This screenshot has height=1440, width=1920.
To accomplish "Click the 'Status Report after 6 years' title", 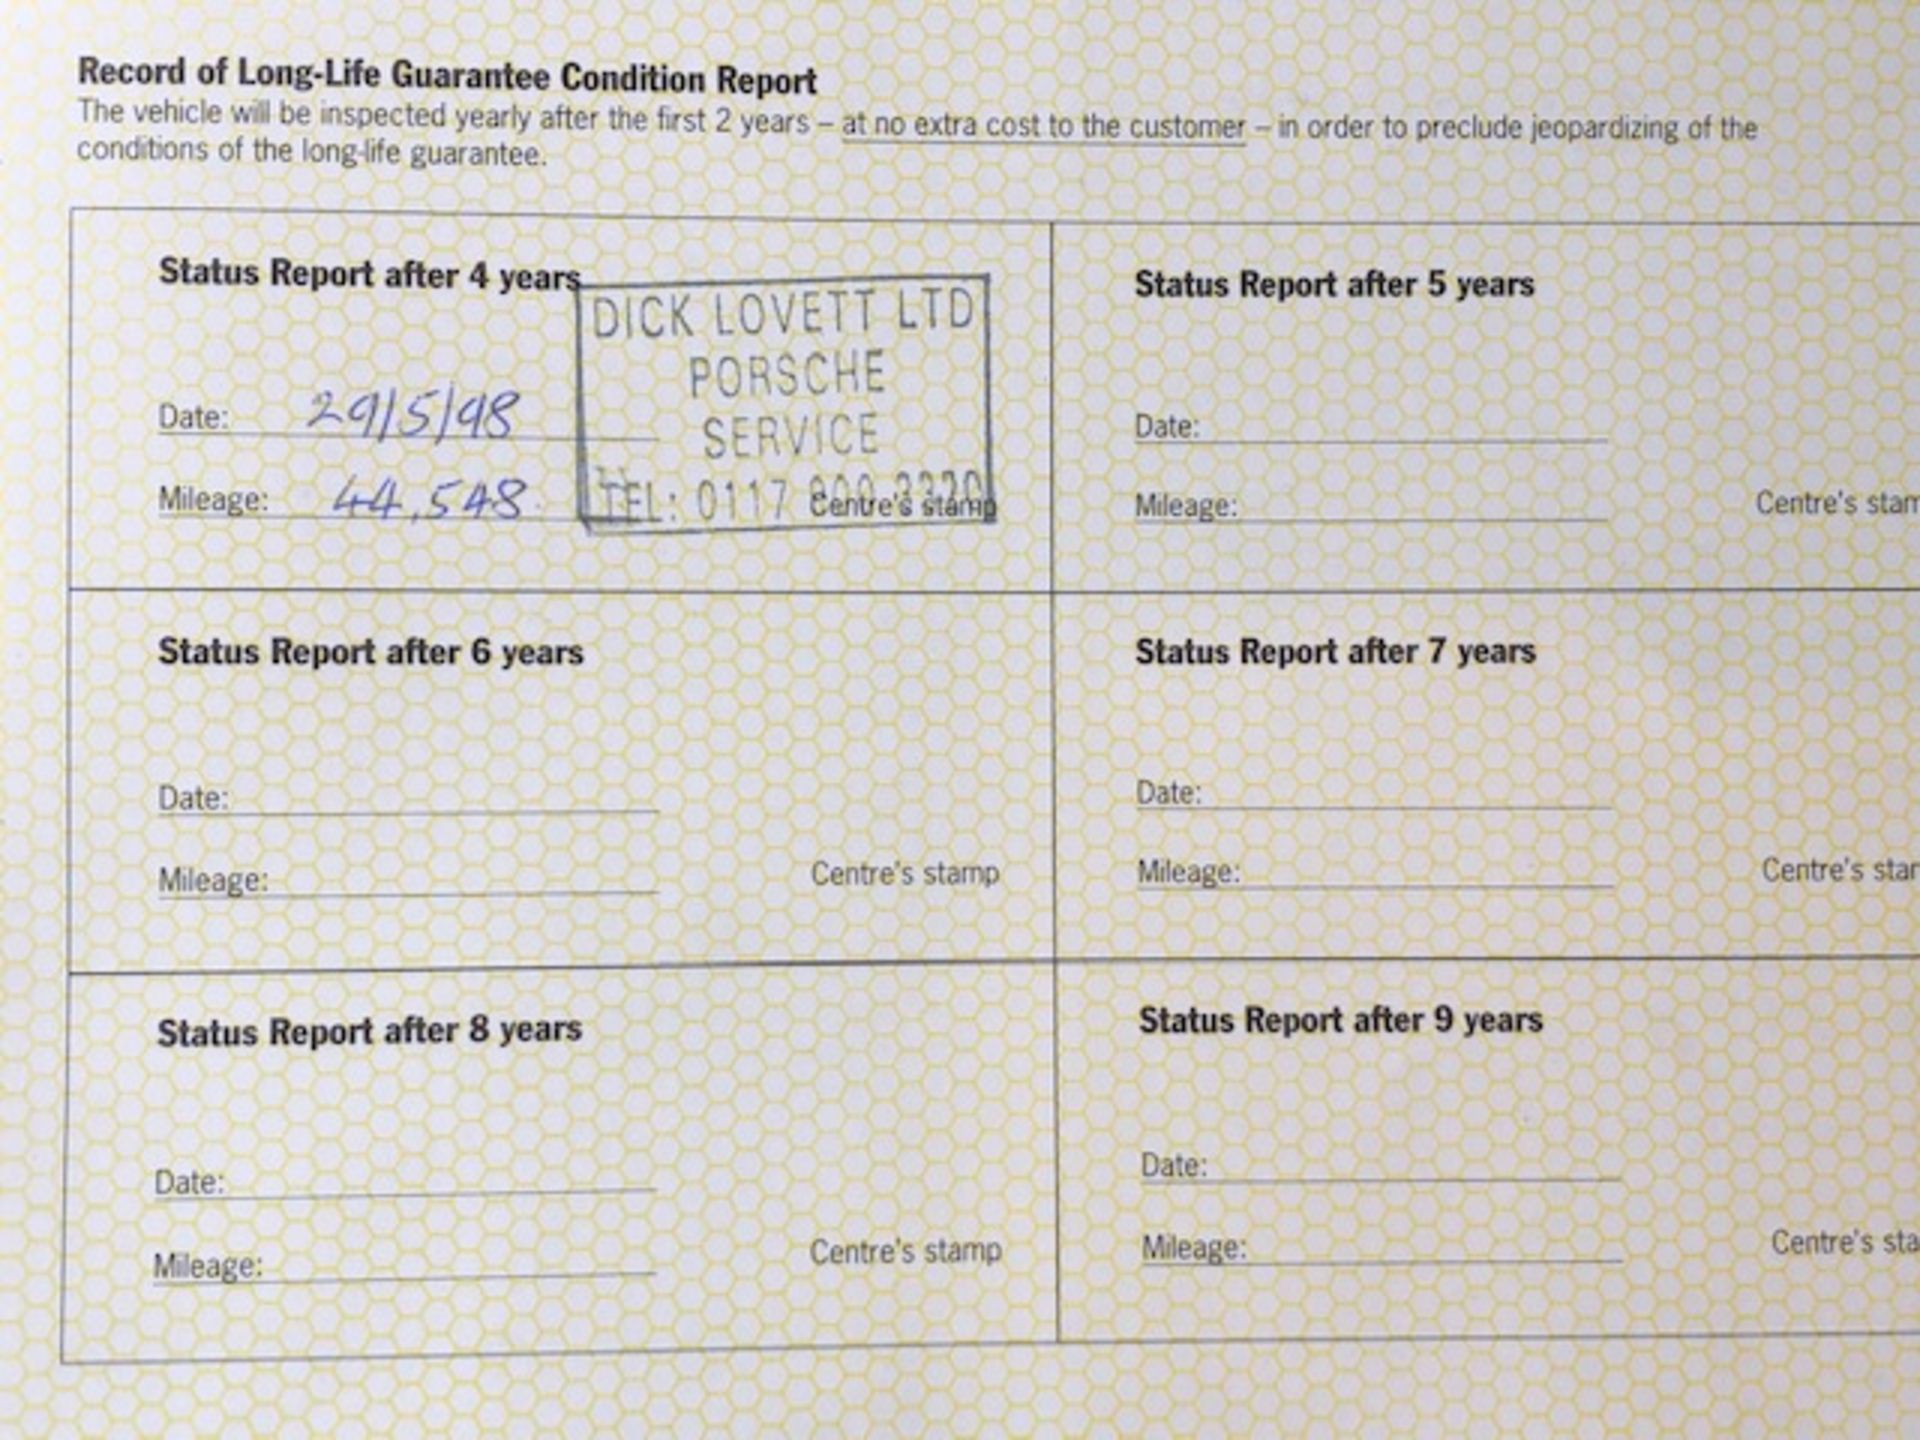I will (370, 652).
